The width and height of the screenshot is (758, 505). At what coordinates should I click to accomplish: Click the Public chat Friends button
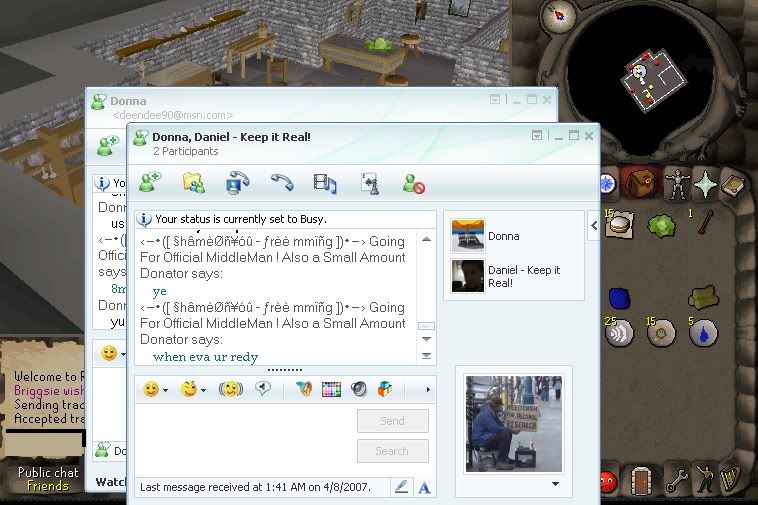click(x=47, y=479)
